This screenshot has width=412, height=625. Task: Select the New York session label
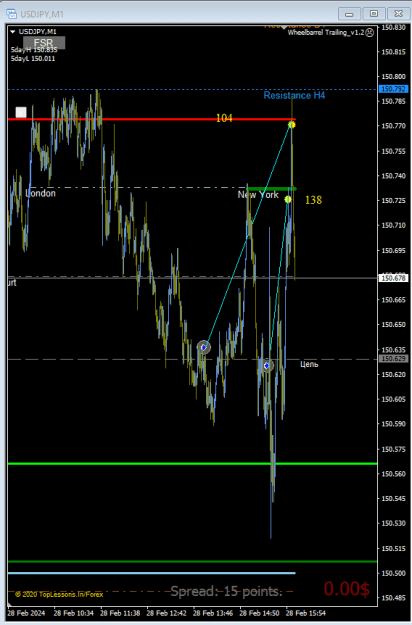[258, 195]
